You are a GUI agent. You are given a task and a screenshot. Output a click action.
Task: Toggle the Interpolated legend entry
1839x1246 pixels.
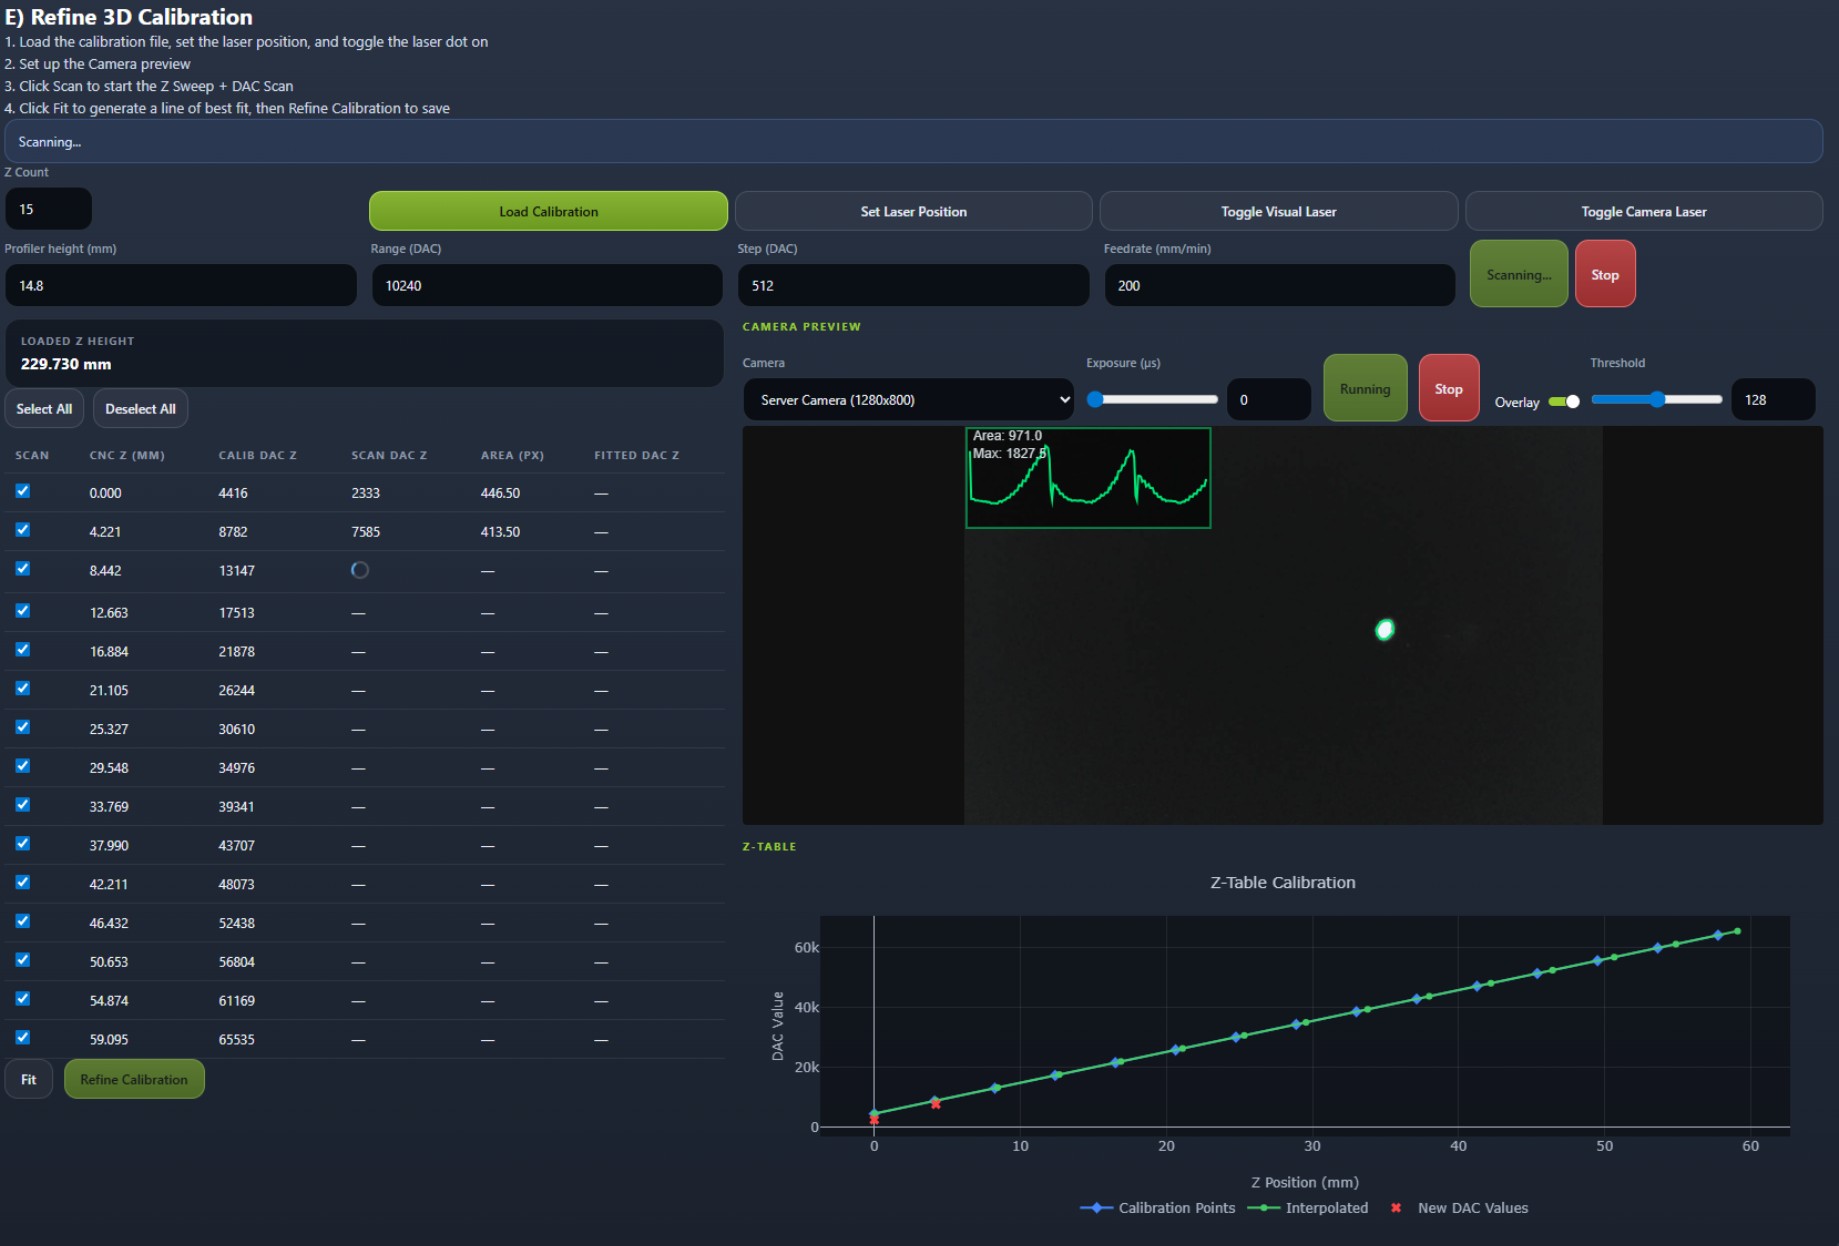click(1308, 1208)
